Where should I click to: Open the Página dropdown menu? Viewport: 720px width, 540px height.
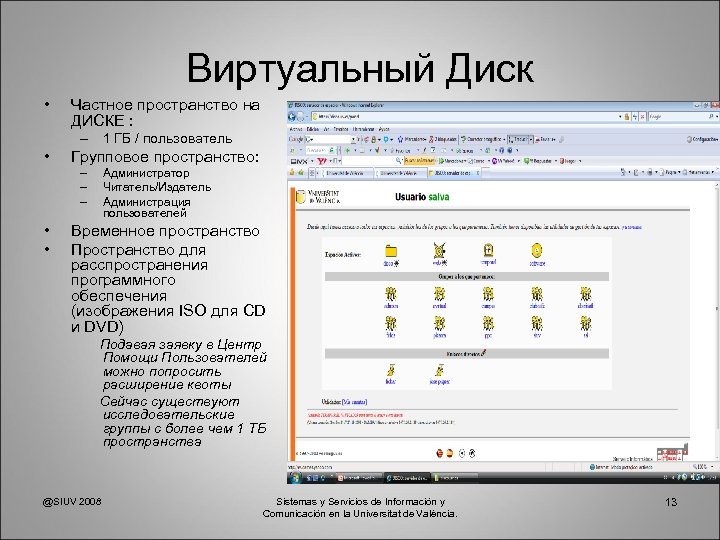[x=669, y=173]
